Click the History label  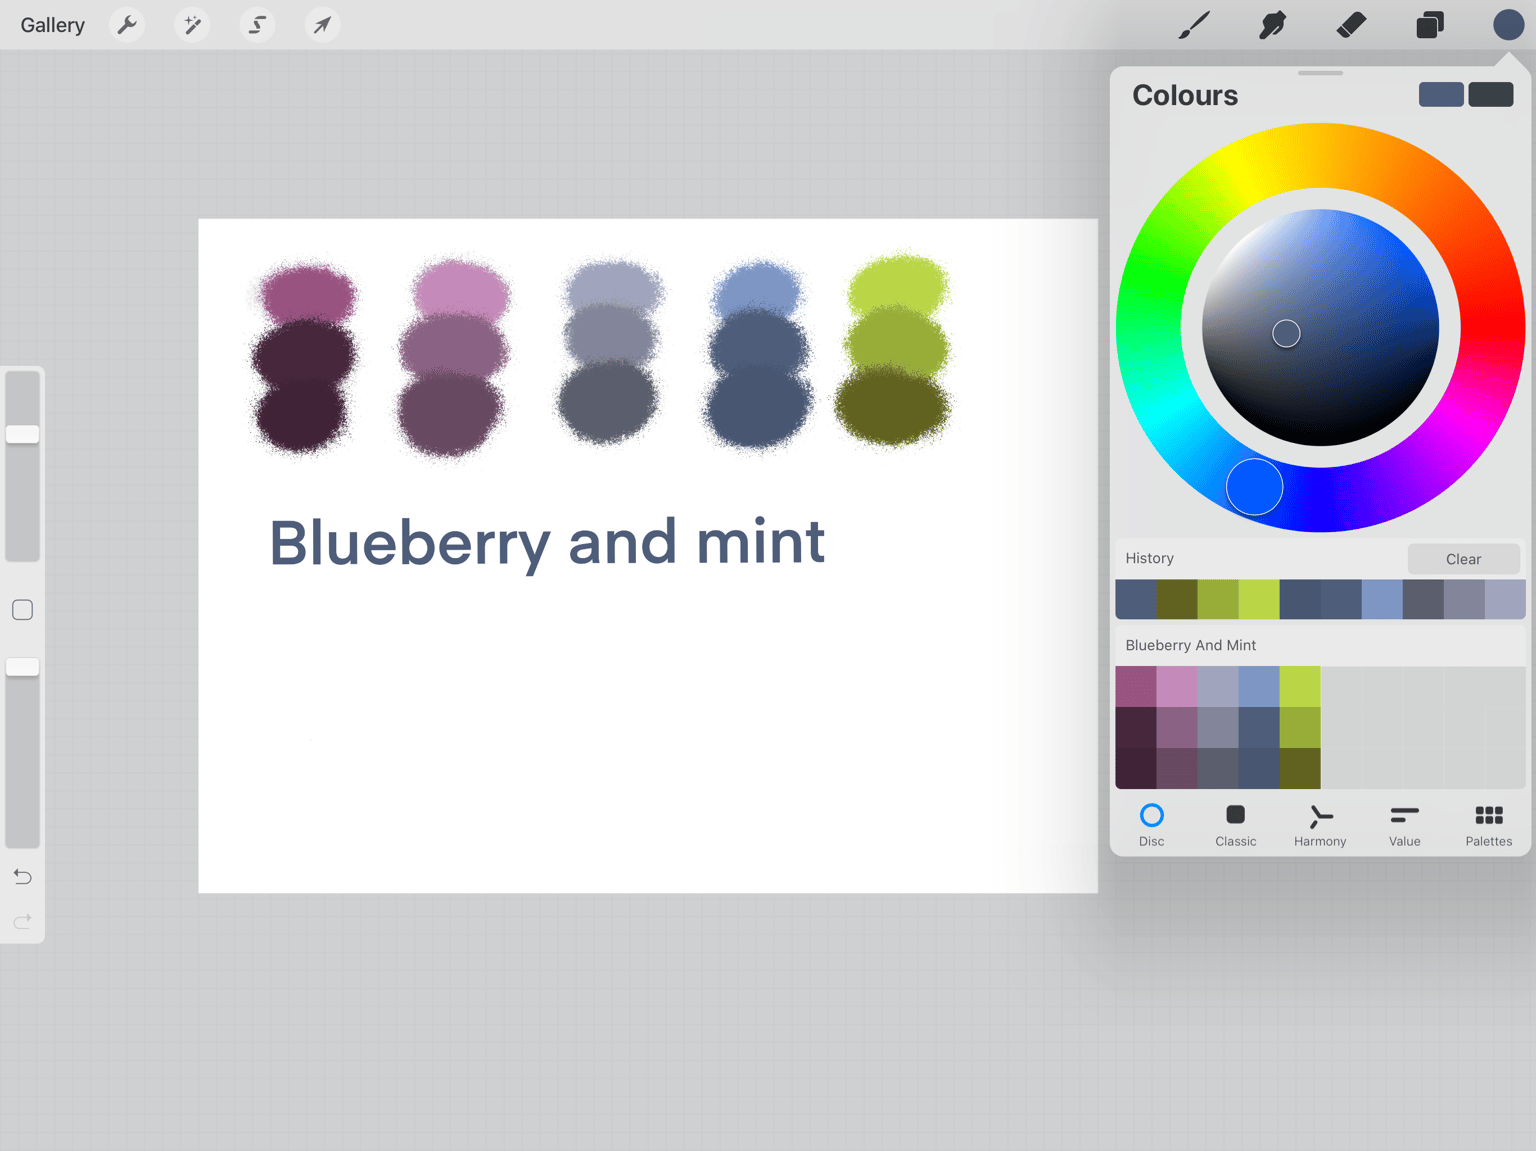pyautogui.click(x=1149, y=558)
